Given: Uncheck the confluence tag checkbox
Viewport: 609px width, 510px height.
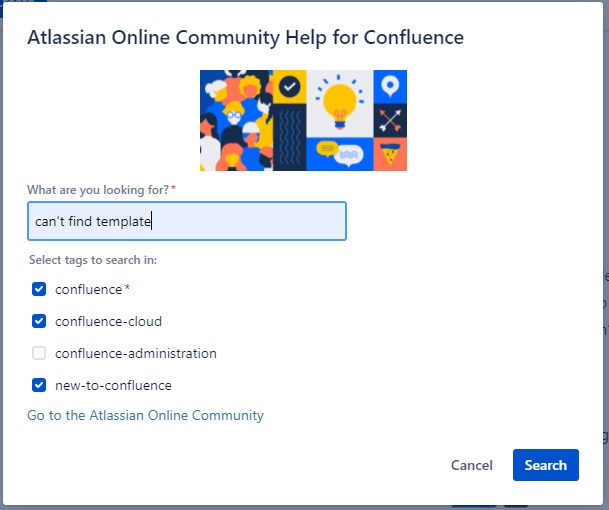Looking at the screenshot, I should point(39,289).
